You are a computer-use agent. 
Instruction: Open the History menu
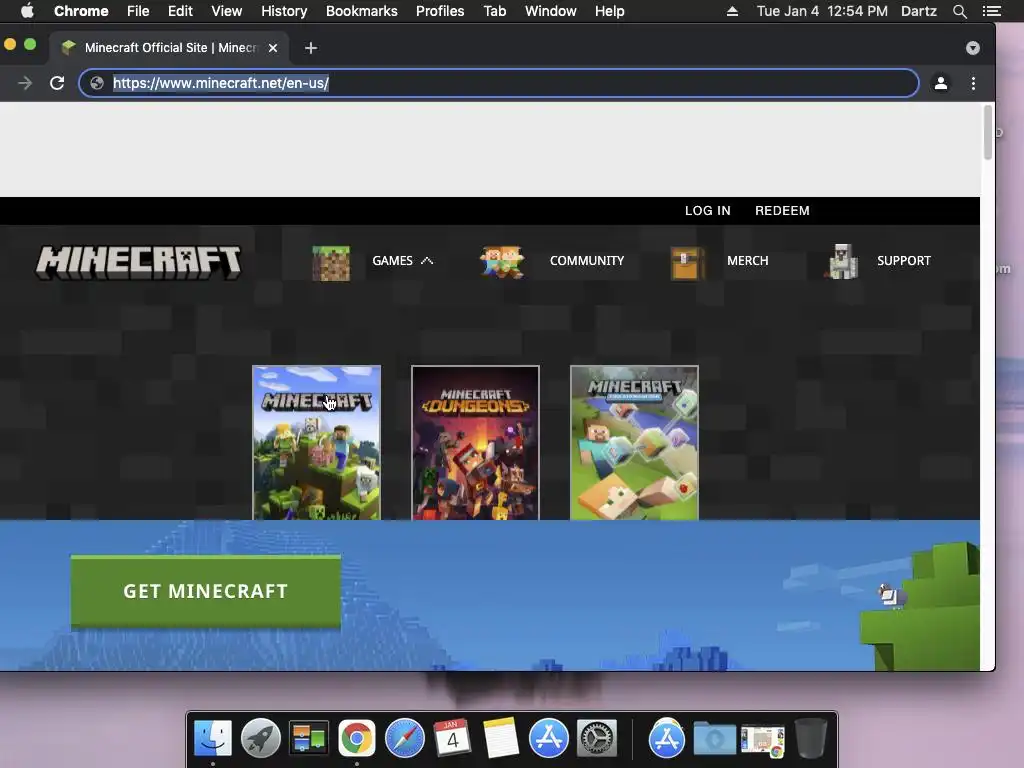pos(284,11)
